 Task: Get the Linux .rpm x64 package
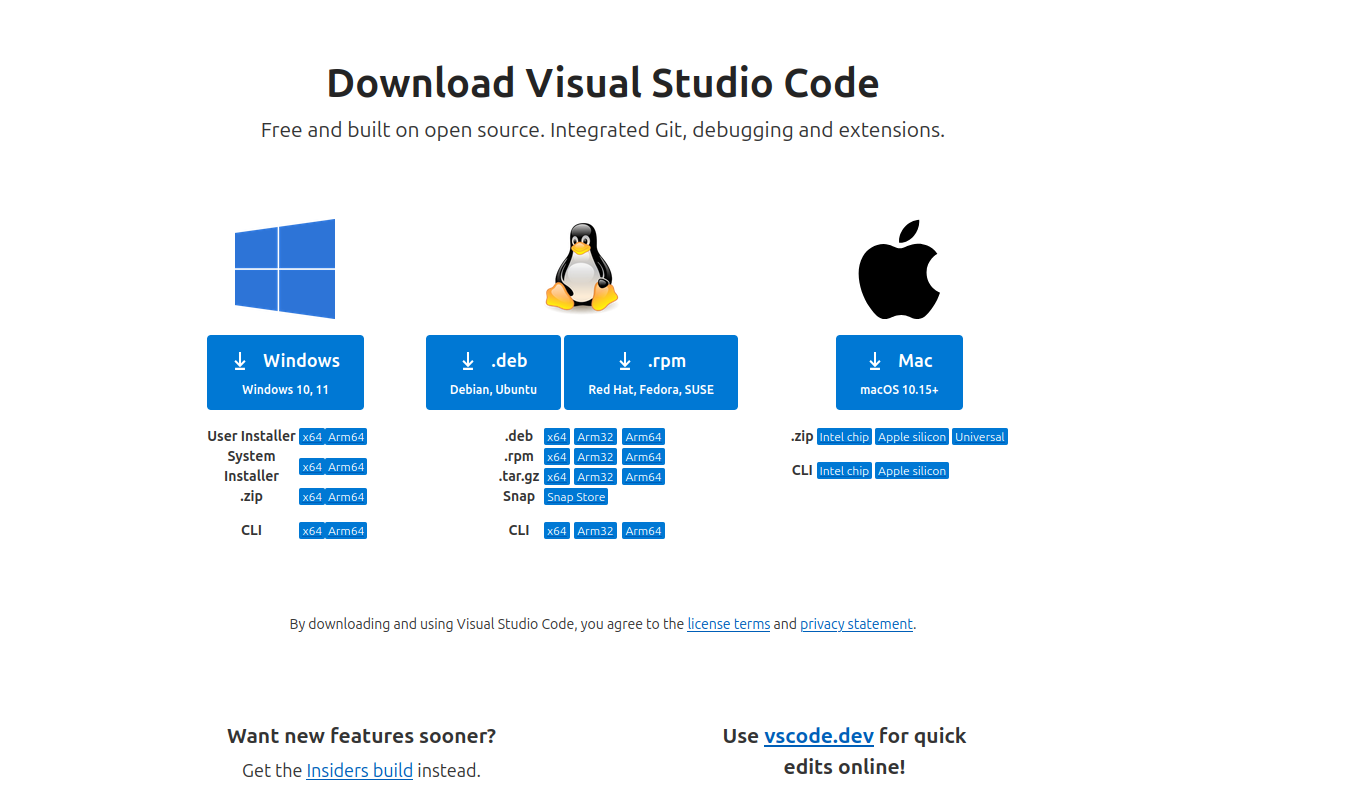(x=557, y=457)
